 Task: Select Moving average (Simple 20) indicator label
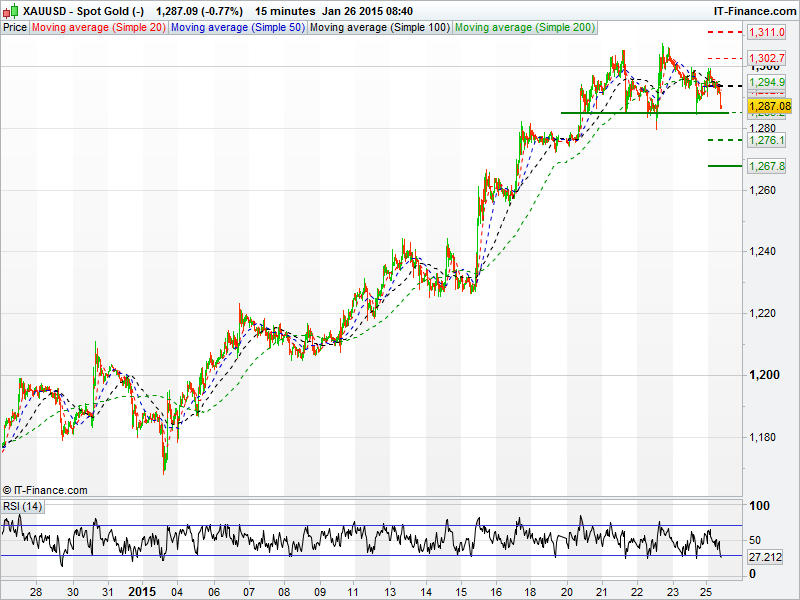coord(99,27)
